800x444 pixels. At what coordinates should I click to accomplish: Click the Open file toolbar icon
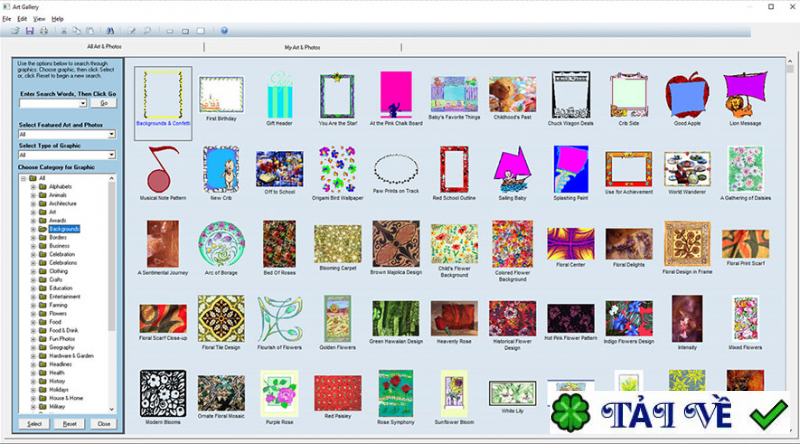coord(15,31)
